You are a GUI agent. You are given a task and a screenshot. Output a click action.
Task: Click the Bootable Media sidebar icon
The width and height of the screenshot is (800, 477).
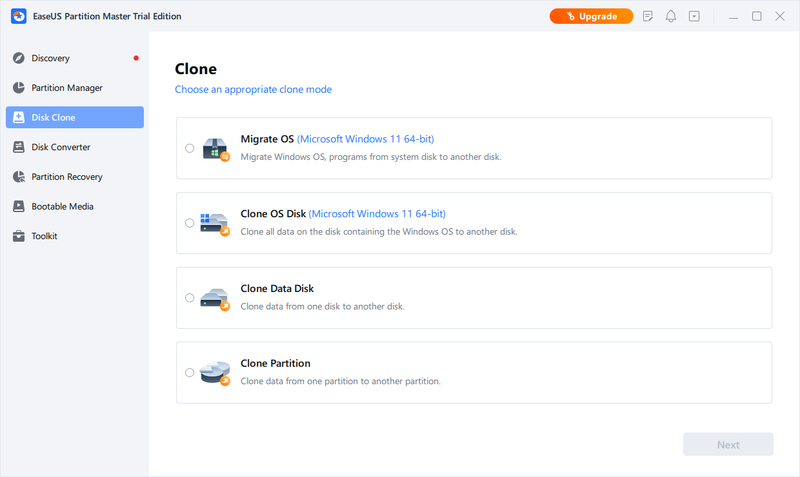18,206
